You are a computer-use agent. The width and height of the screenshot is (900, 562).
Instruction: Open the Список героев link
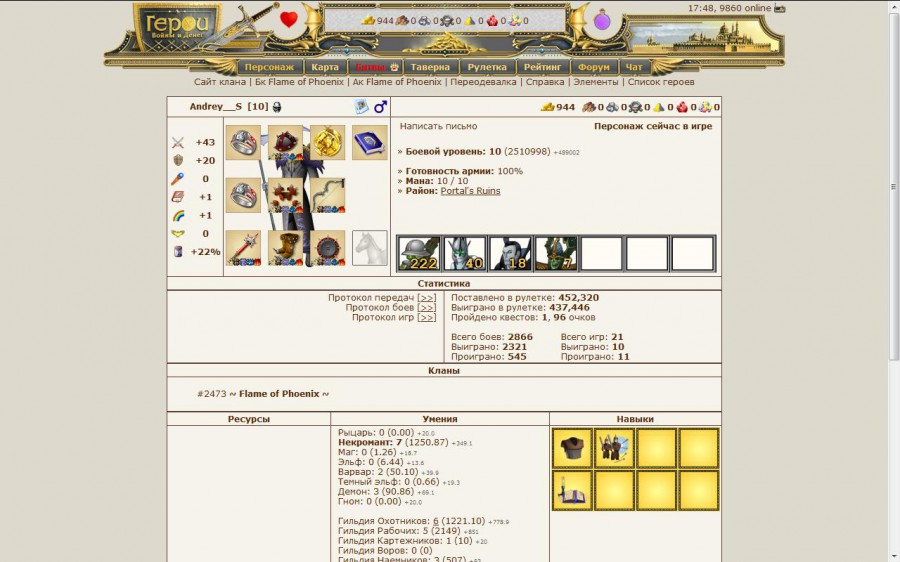click(x=661, y=82)
